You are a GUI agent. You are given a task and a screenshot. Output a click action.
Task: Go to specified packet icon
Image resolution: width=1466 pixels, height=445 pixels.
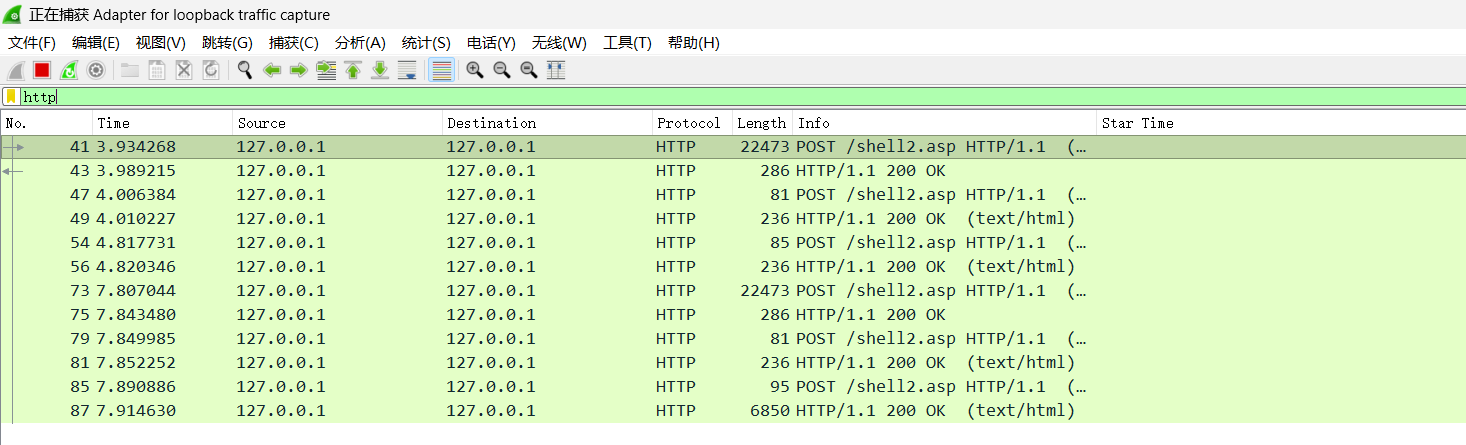(x=326, y=70)
